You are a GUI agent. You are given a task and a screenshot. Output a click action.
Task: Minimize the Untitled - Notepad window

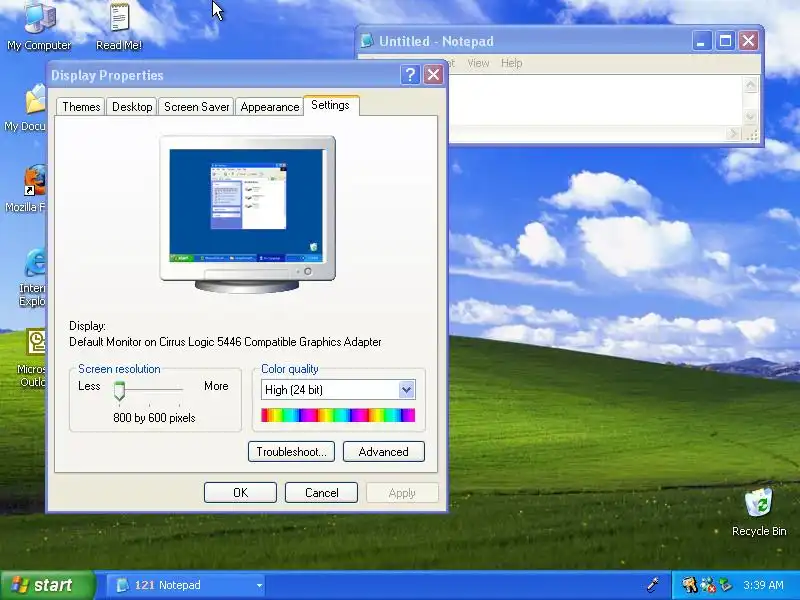tap(702, 41)
